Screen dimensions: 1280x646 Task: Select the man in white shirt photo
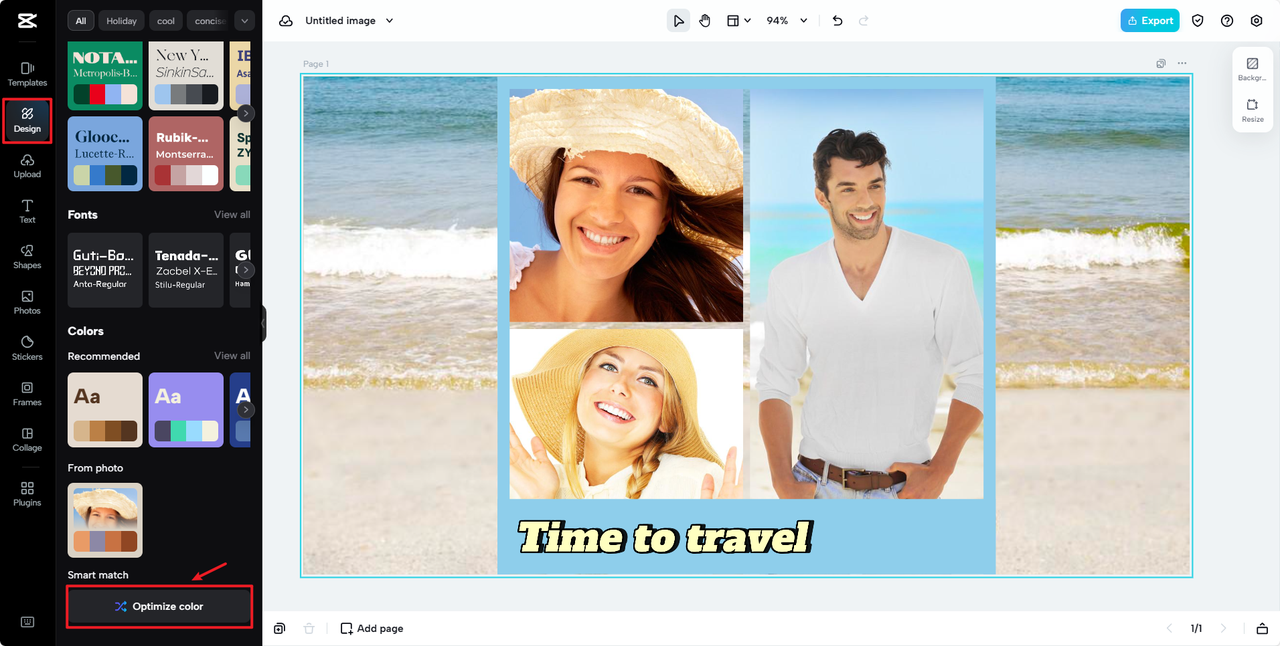click(866, 294)
